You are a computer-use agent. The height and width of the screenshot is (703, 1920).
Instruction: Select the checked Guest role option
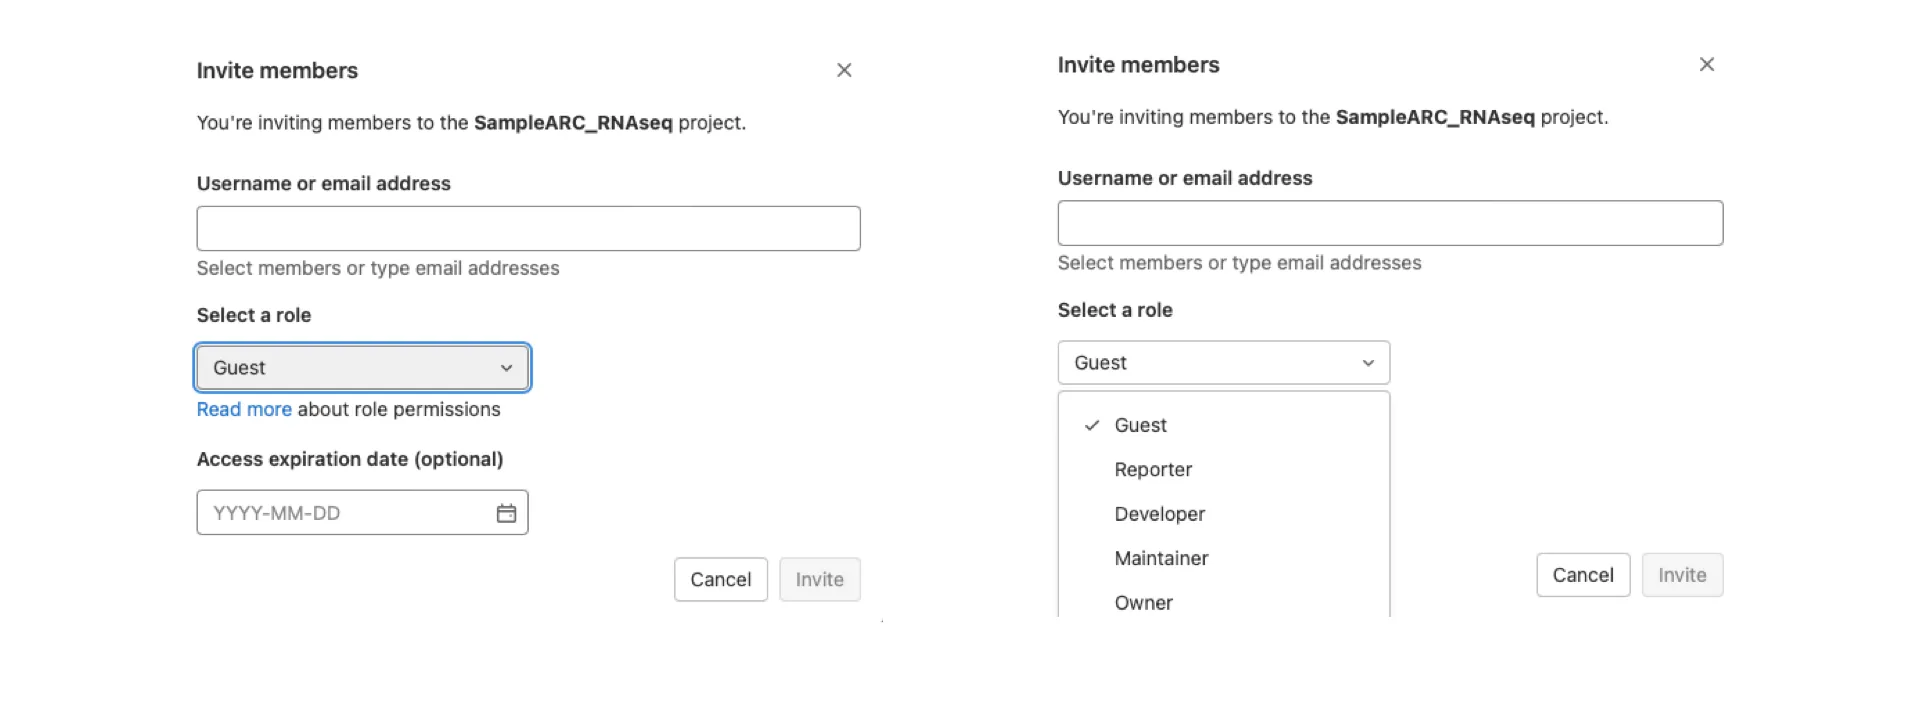[1224, 425]
